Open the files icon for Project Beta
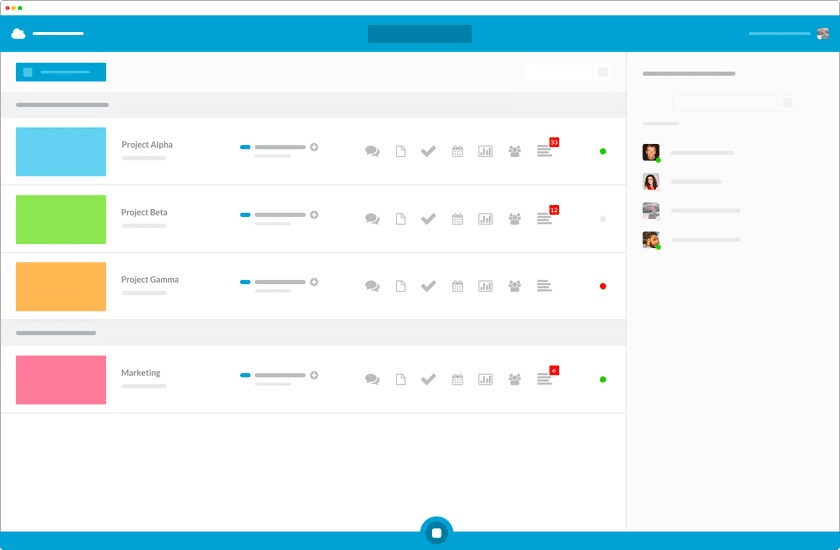The height and width of the screenshot is (550, 840). [x=400, y=219]
